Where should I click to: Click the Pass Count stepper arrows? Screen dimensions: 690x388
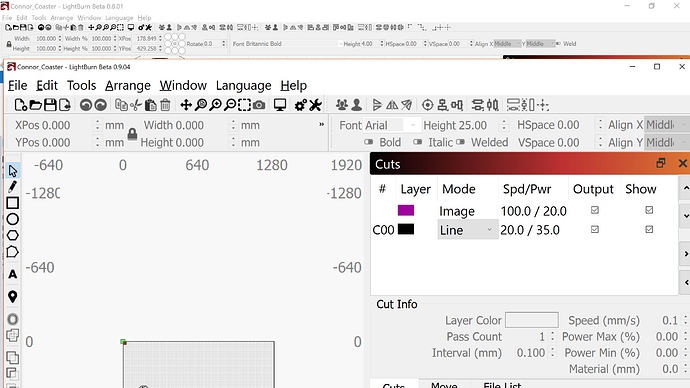pos(552,337)
